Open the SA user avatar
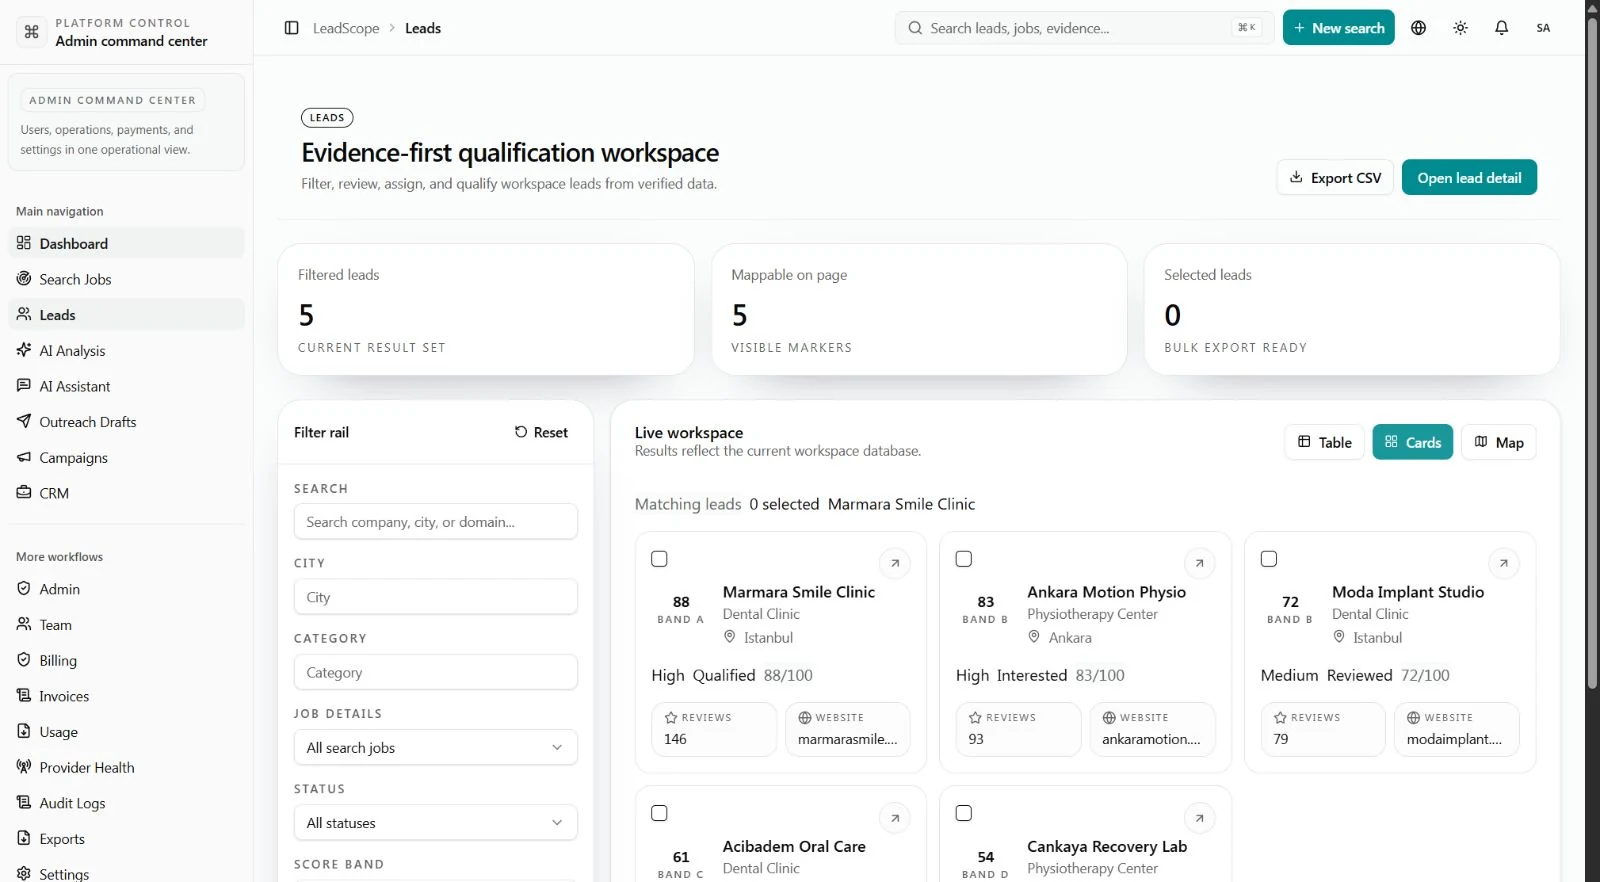 [1543, 28]
